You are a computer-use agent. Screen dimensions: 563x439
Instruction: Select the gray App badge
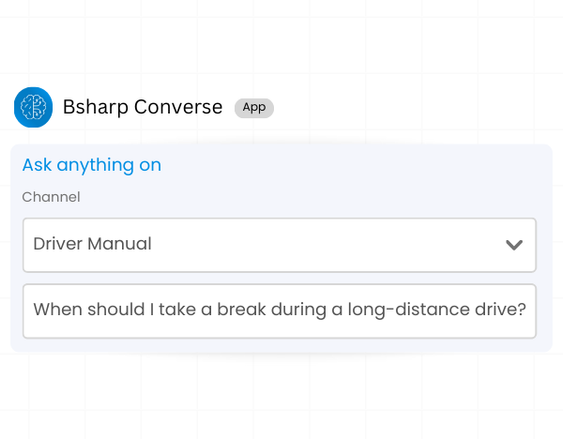(x=254, y=108)
